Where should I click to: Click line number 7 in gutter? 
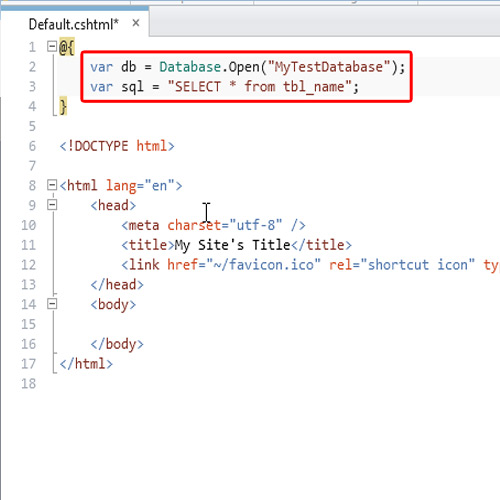point(32,166)
